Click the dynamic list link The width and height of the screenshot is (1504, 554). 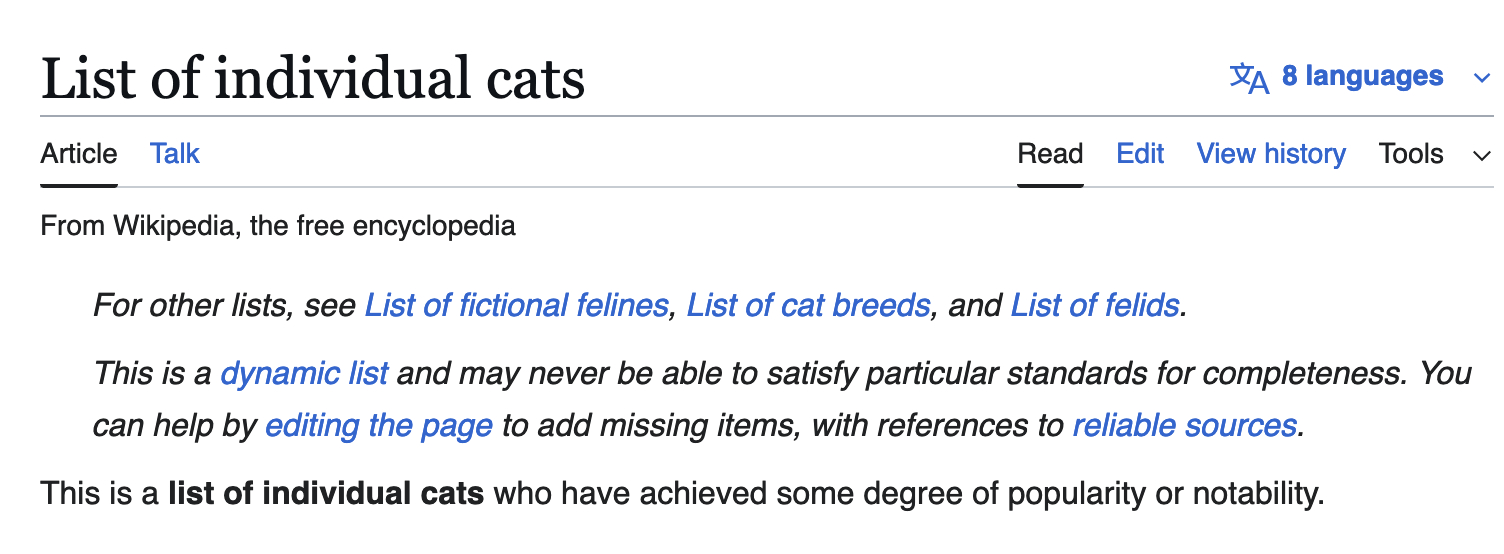click(304, 373)
